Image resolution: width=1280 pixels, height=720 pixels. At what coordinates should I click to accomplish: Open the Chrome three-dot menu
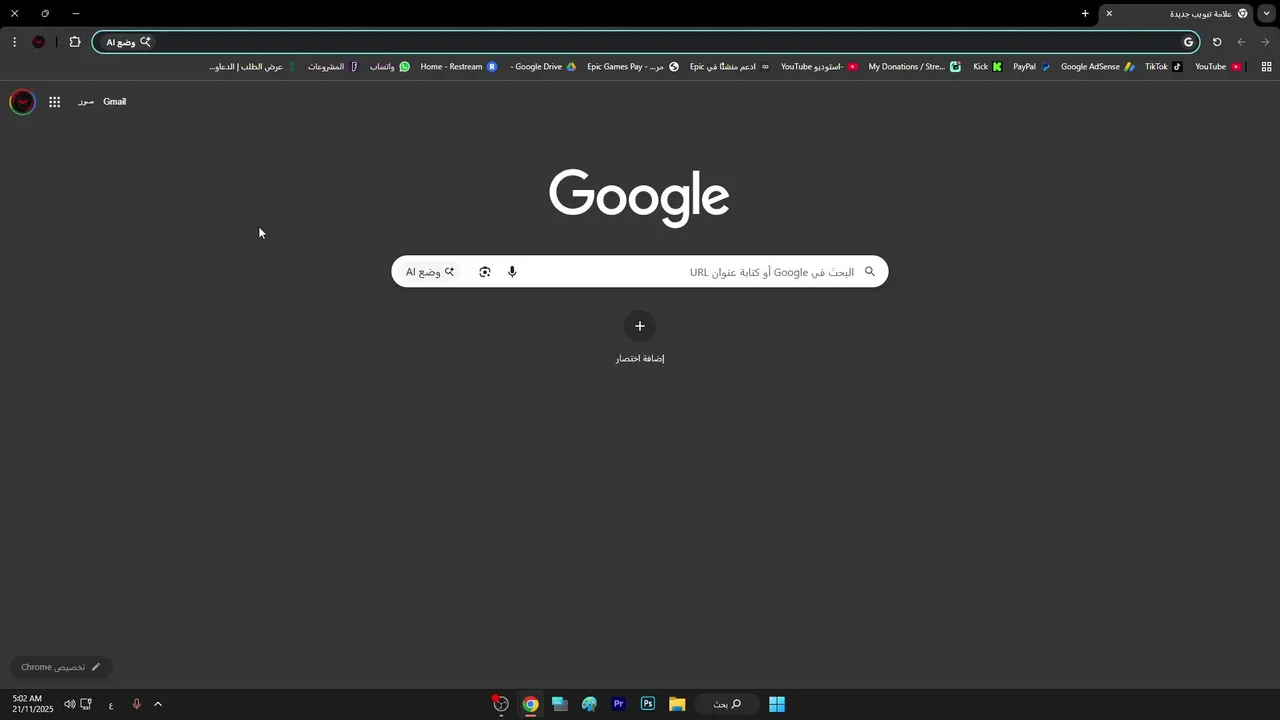tap(14, 42)
